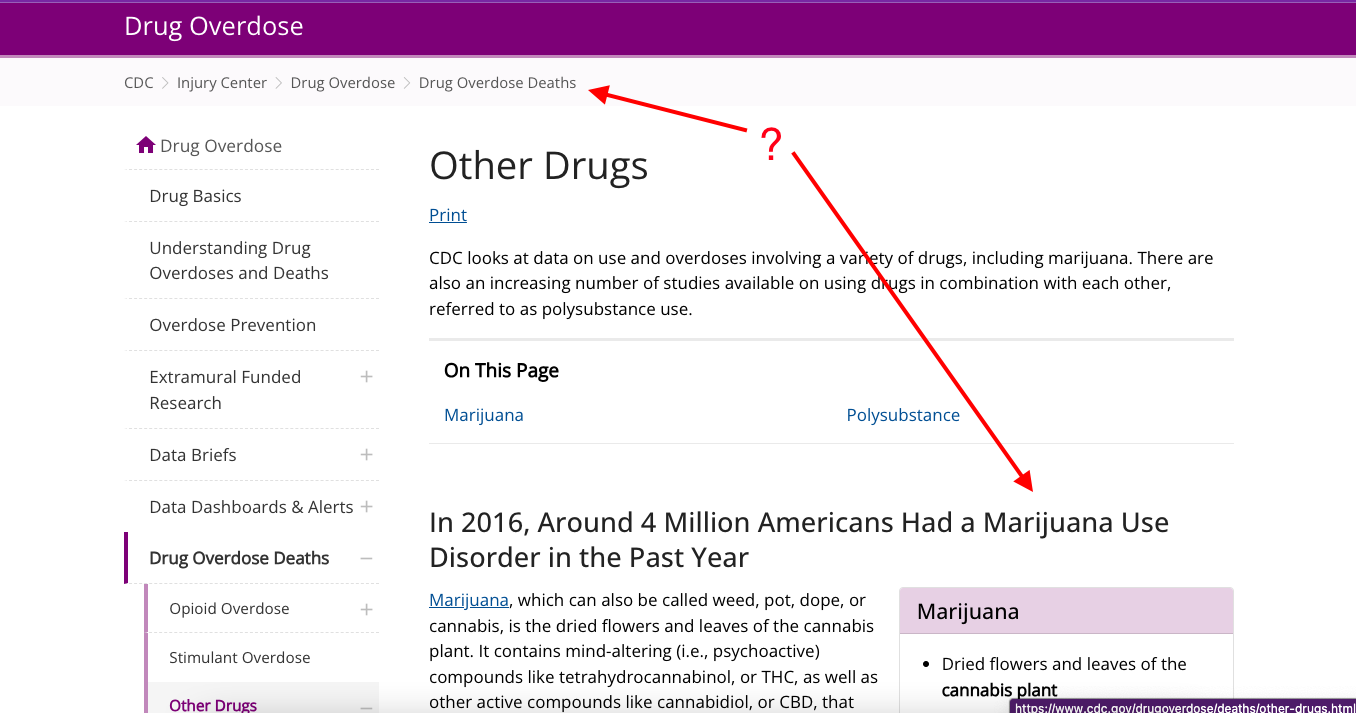Open Drug Basics in sidebar
This screenshot has width=1356, height=713.
point(195,196)
